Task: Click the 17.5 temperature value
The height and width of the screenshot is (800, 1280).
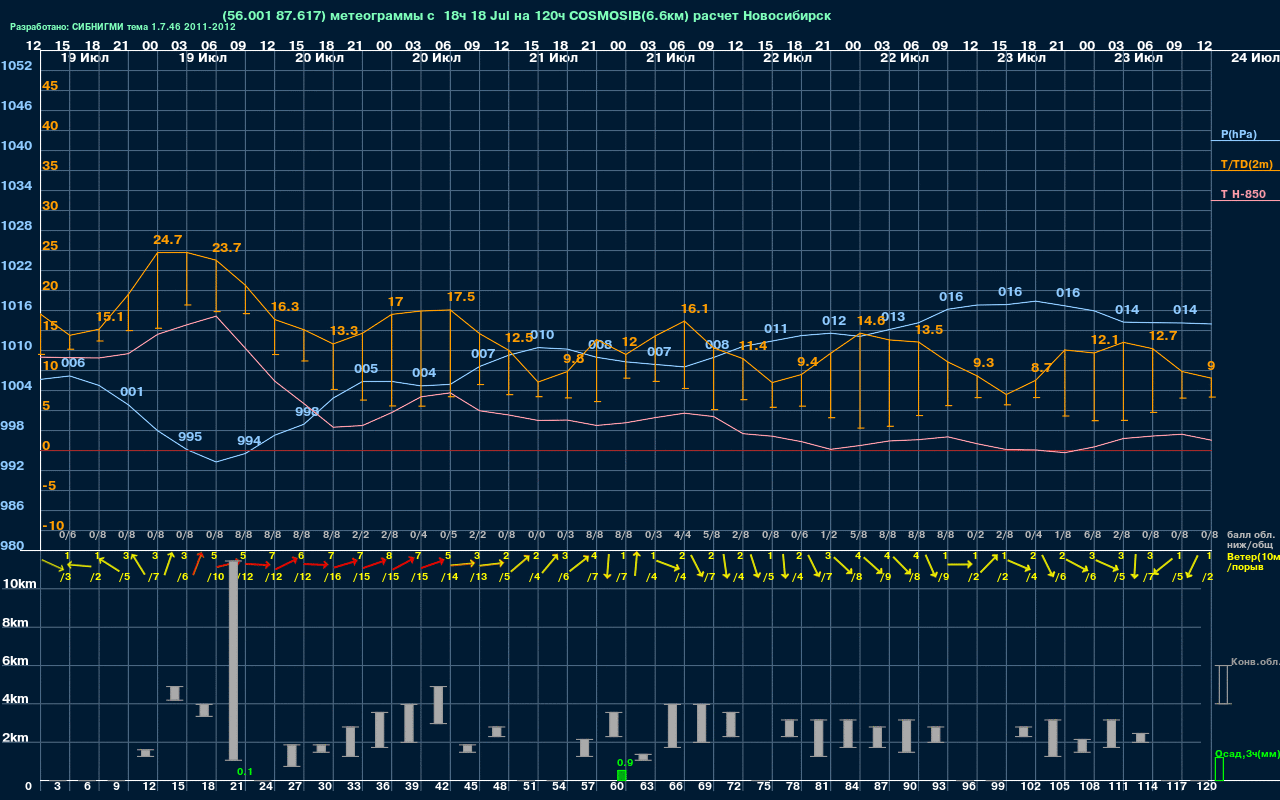Action: coord(461,297)
